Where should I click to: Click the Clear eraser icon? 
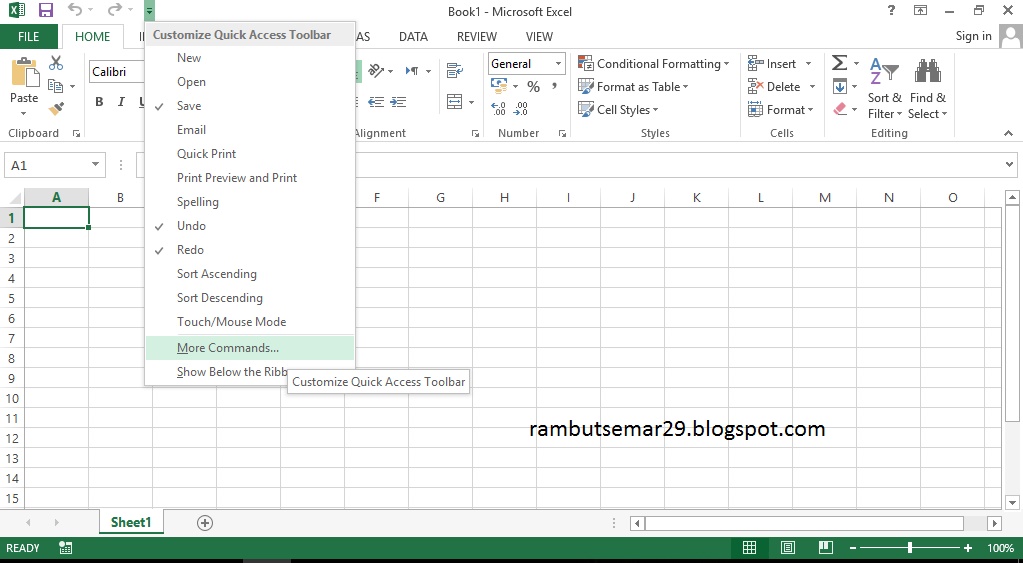(840, 109)
